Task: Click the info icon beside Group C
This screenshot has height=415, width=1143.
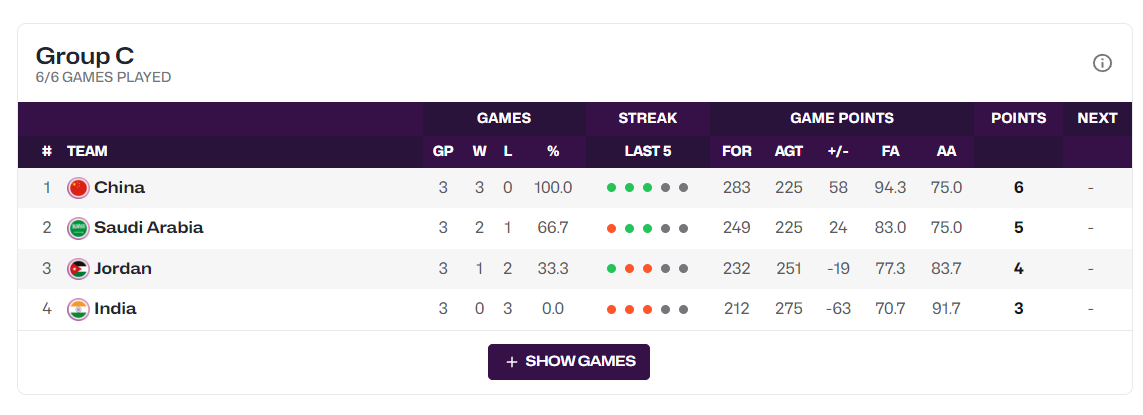Action: point(1102,63)
